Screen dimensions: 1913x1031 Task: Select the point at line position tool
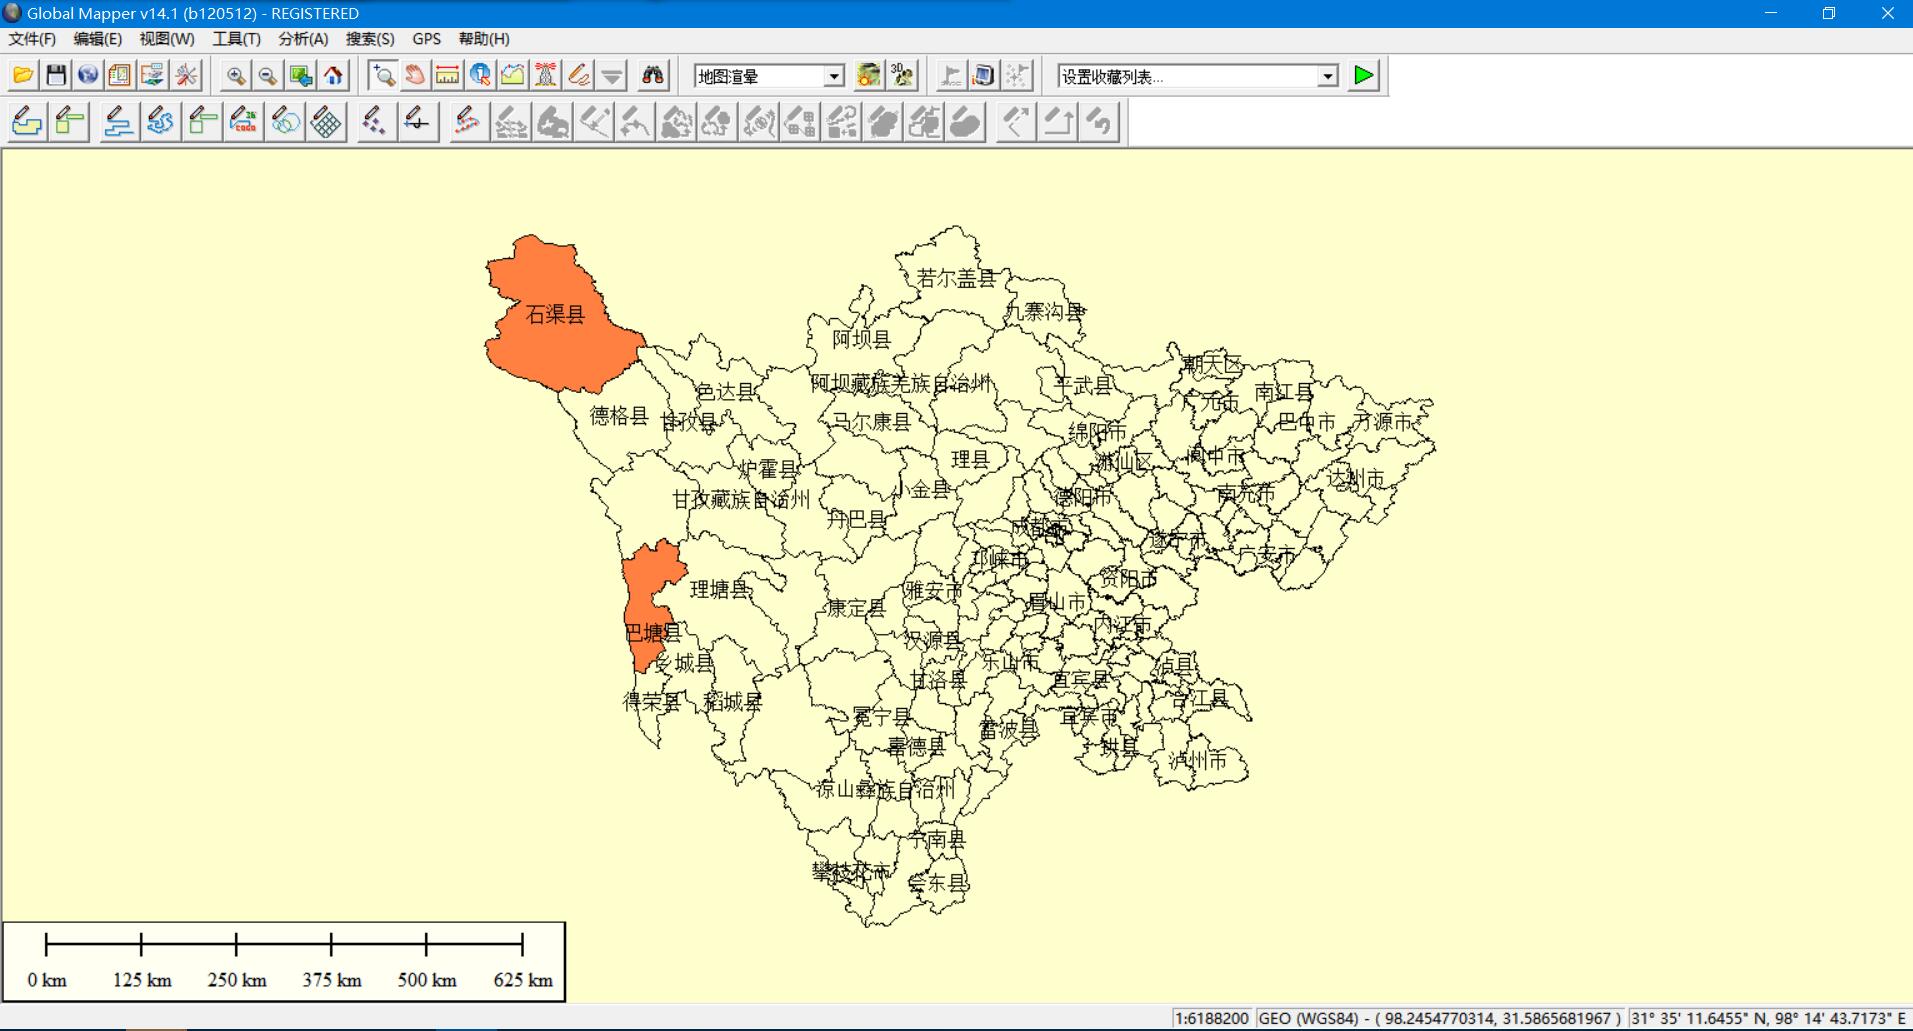click(417, 122)
